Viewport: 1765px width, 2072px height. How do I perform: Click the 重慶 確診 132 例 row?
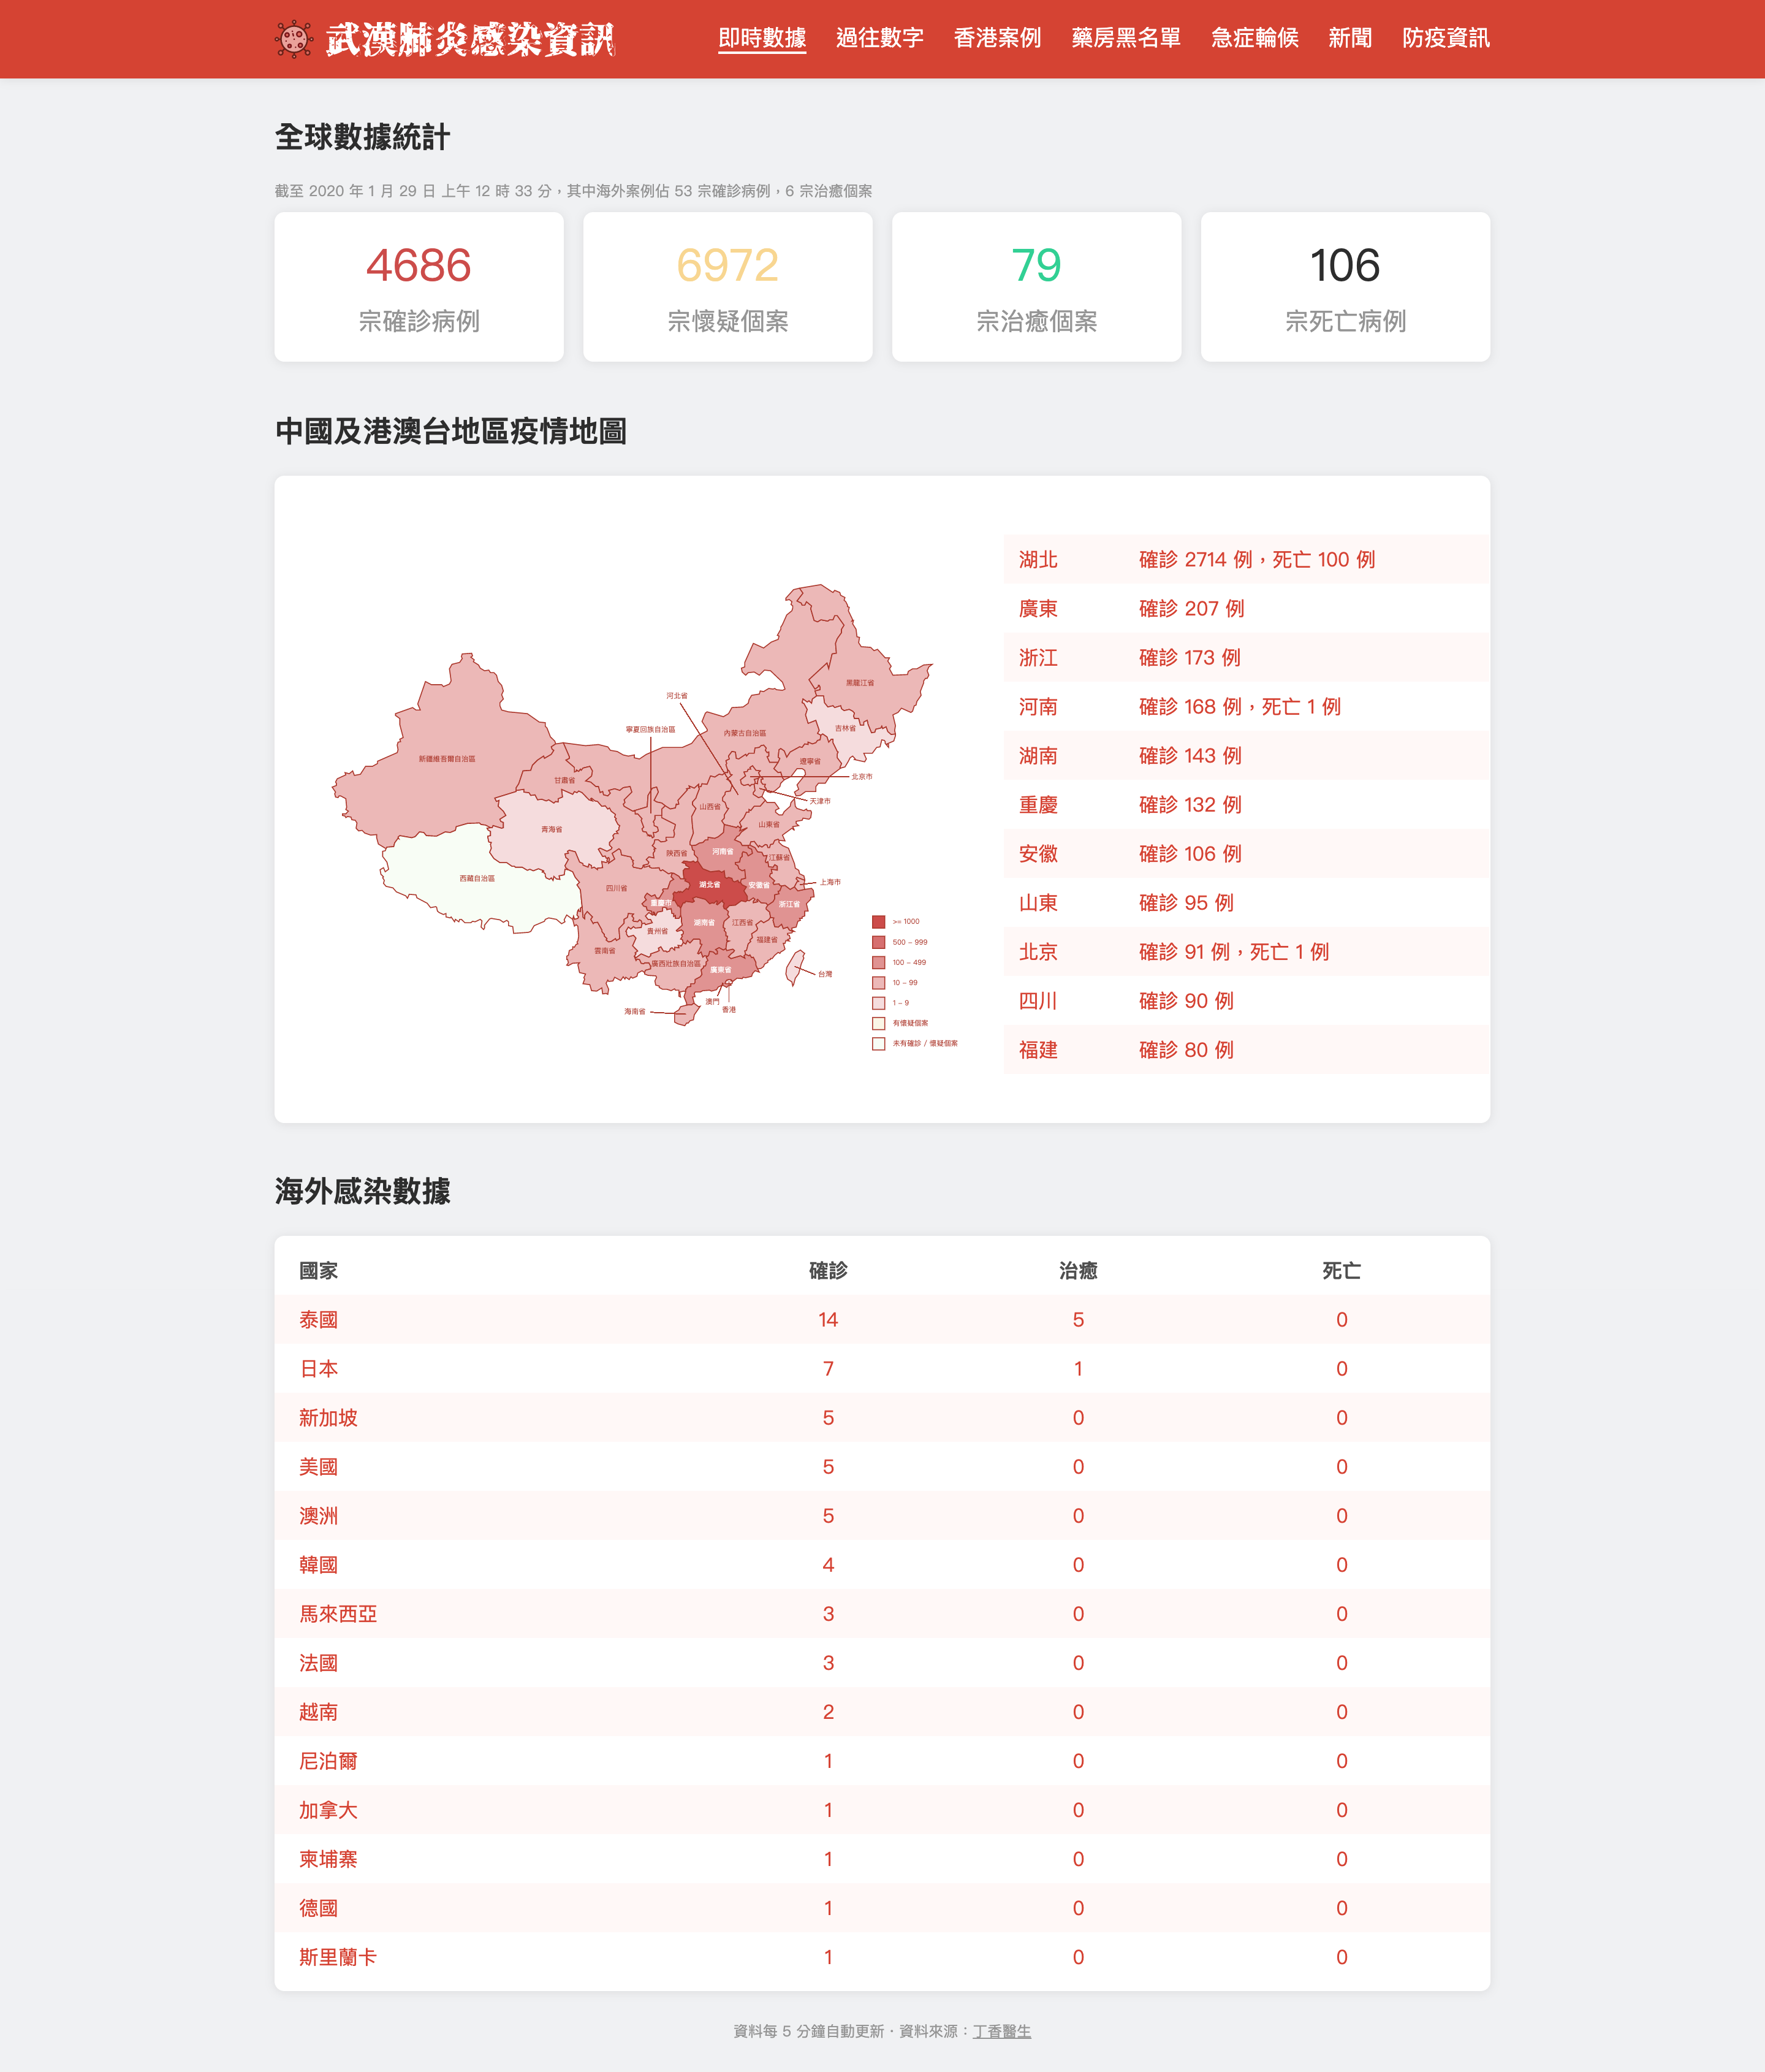coord(1247,805)
